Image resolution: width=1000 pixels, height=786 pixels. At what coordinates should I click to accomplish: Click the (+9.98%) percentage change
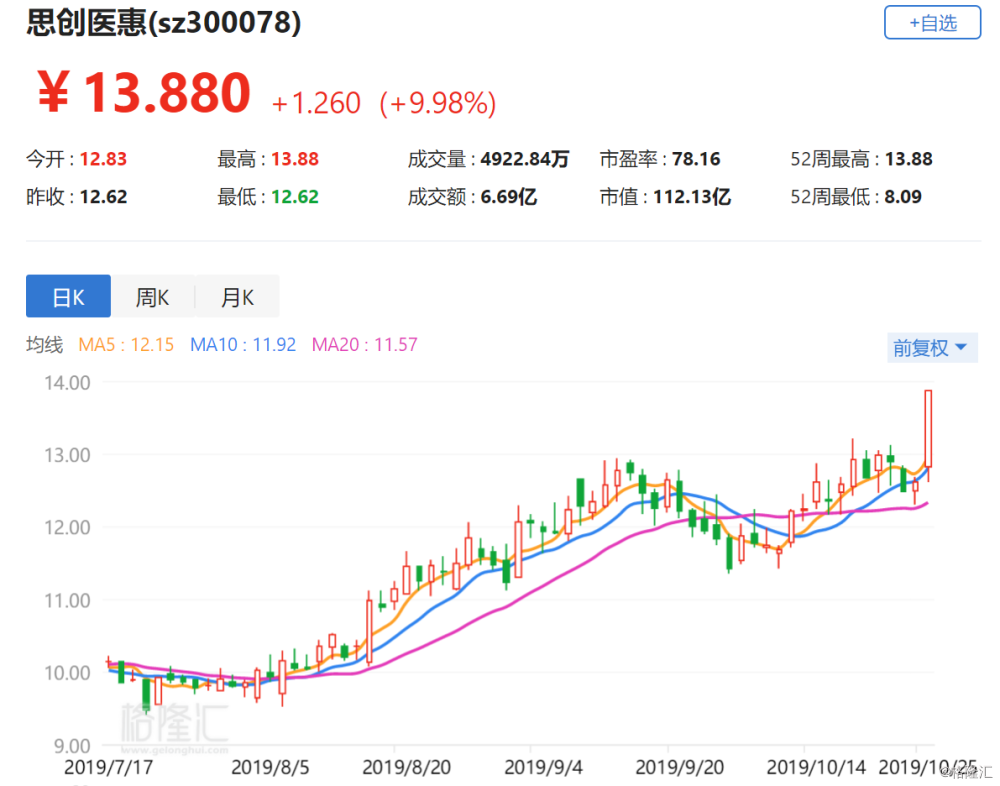438,103
